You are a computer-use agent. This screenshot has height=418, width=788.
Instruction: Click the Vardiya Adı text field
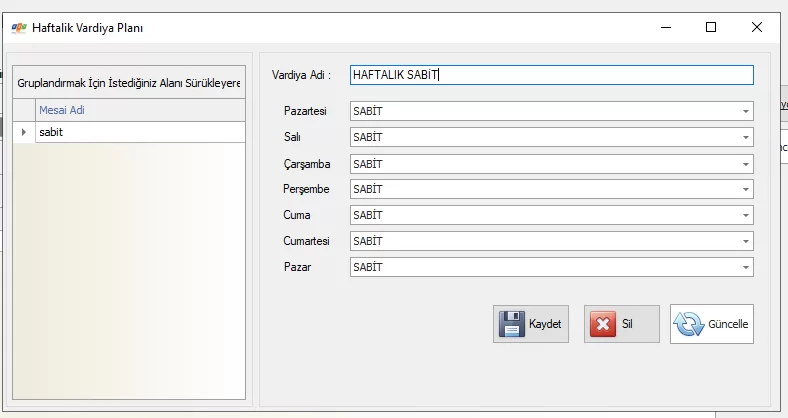click(x=550, y=75)
